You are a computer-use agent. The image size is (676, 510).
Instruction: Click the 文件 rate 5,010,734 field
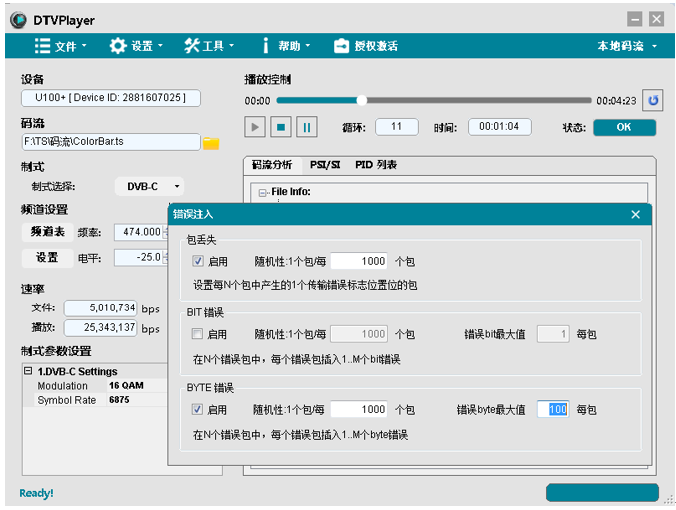click(100, 308)
